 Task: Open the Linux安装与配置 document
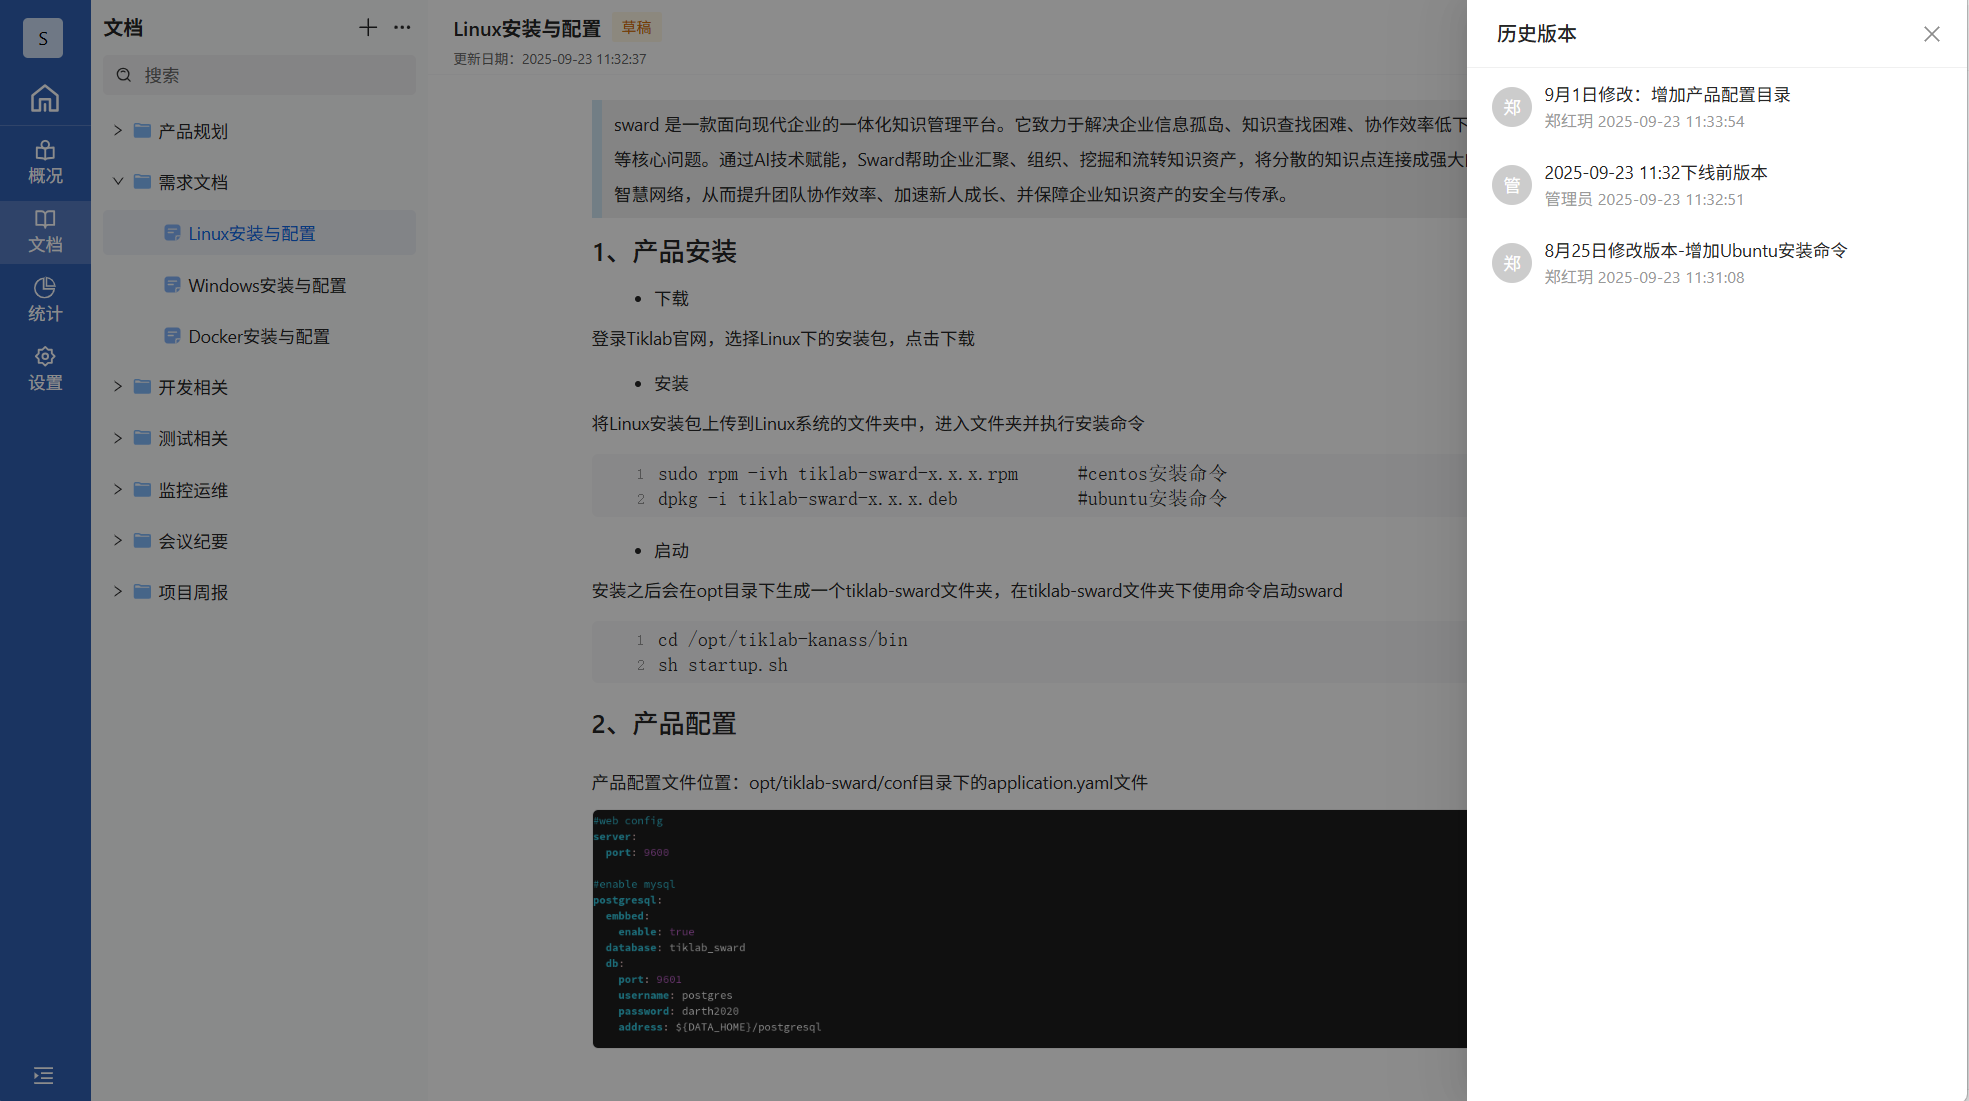click(259, 233)
